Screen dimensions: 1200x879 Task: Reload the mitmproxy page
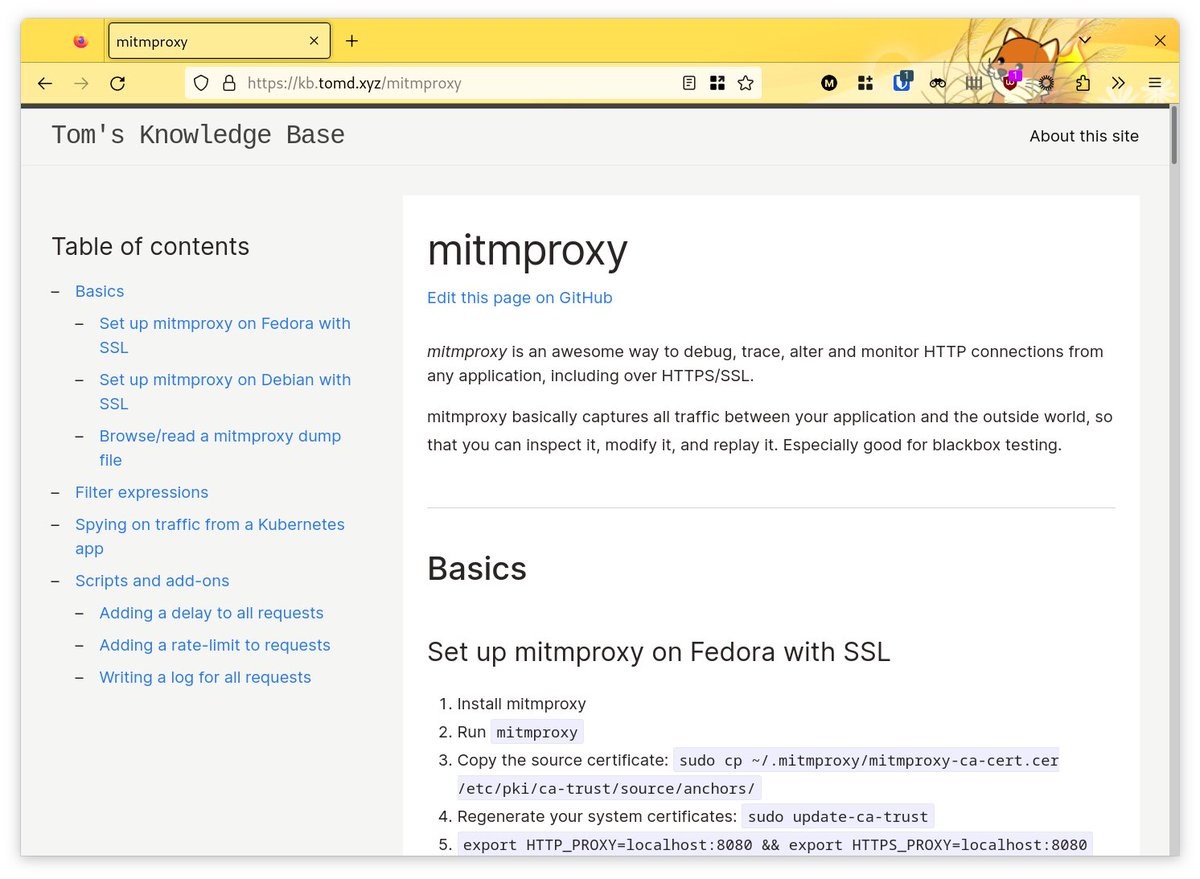click(117, 83)
